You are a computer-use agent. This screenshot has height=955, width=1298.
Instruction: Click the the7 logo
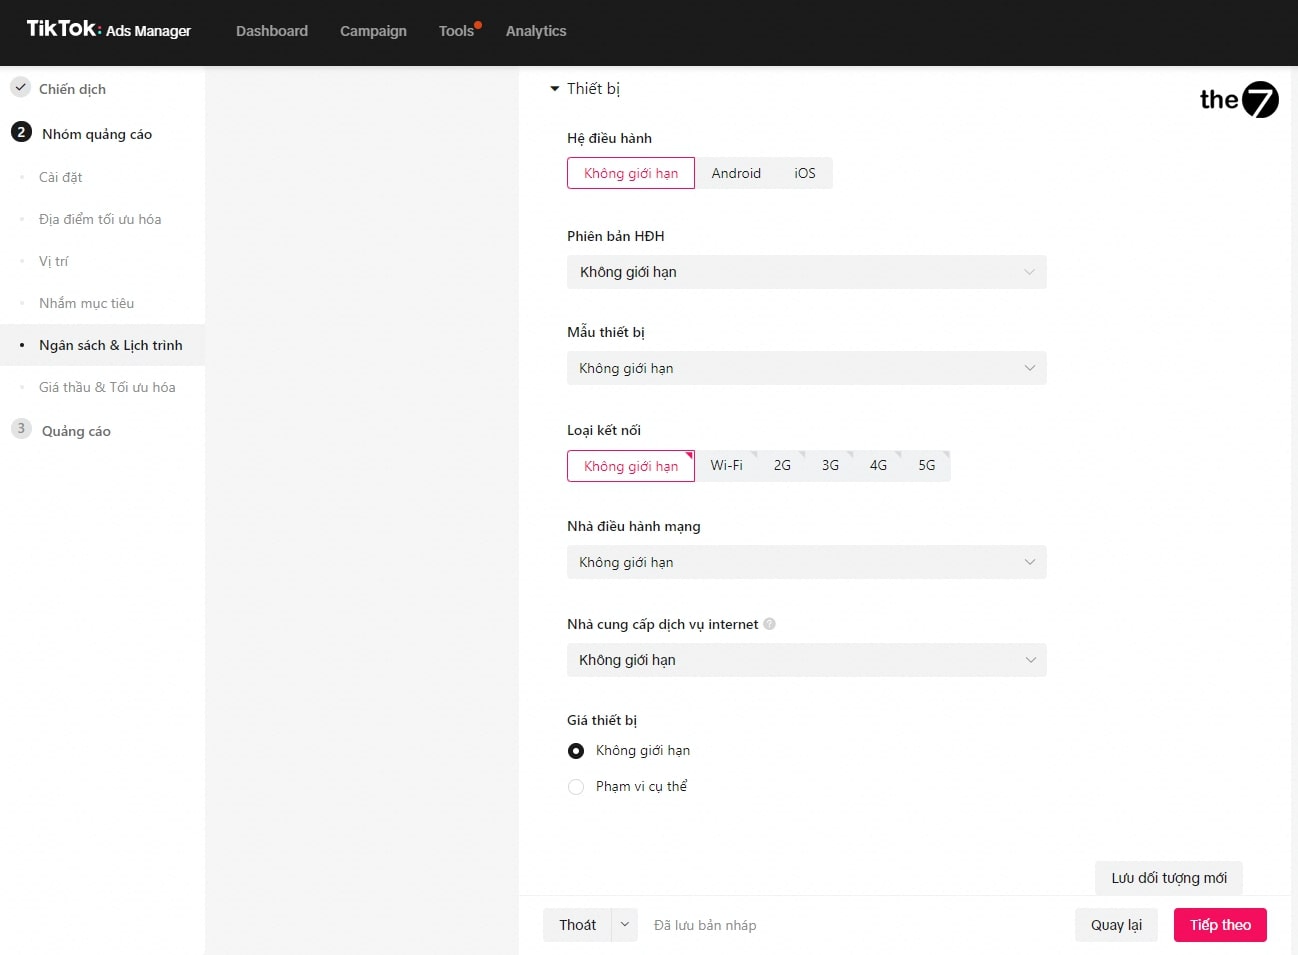click(1238, 99)
